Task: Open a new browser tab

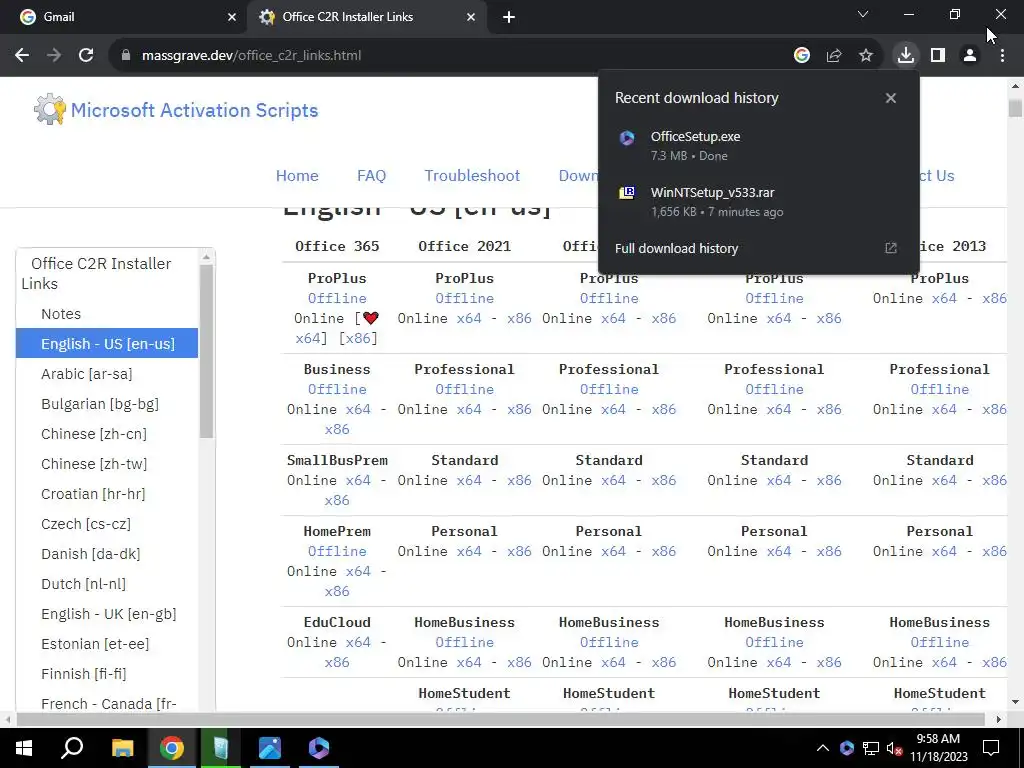Action: tap(509, 18)
